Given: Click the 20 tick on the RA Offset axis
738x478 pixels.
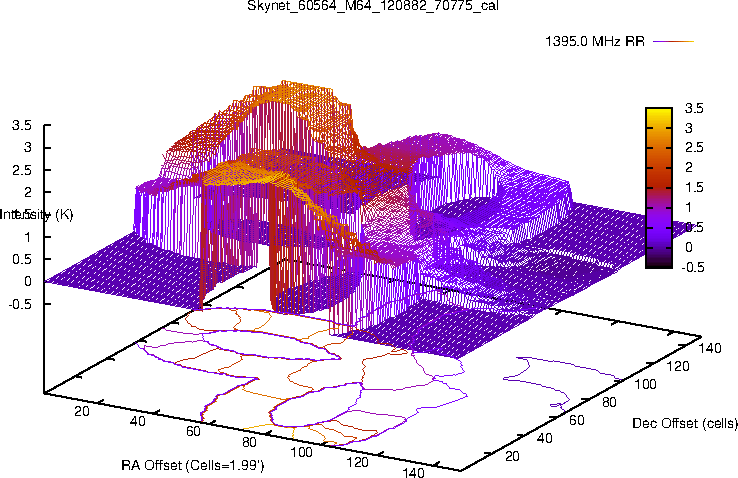Looking at the screenshot, I should (x=82, y=411).
